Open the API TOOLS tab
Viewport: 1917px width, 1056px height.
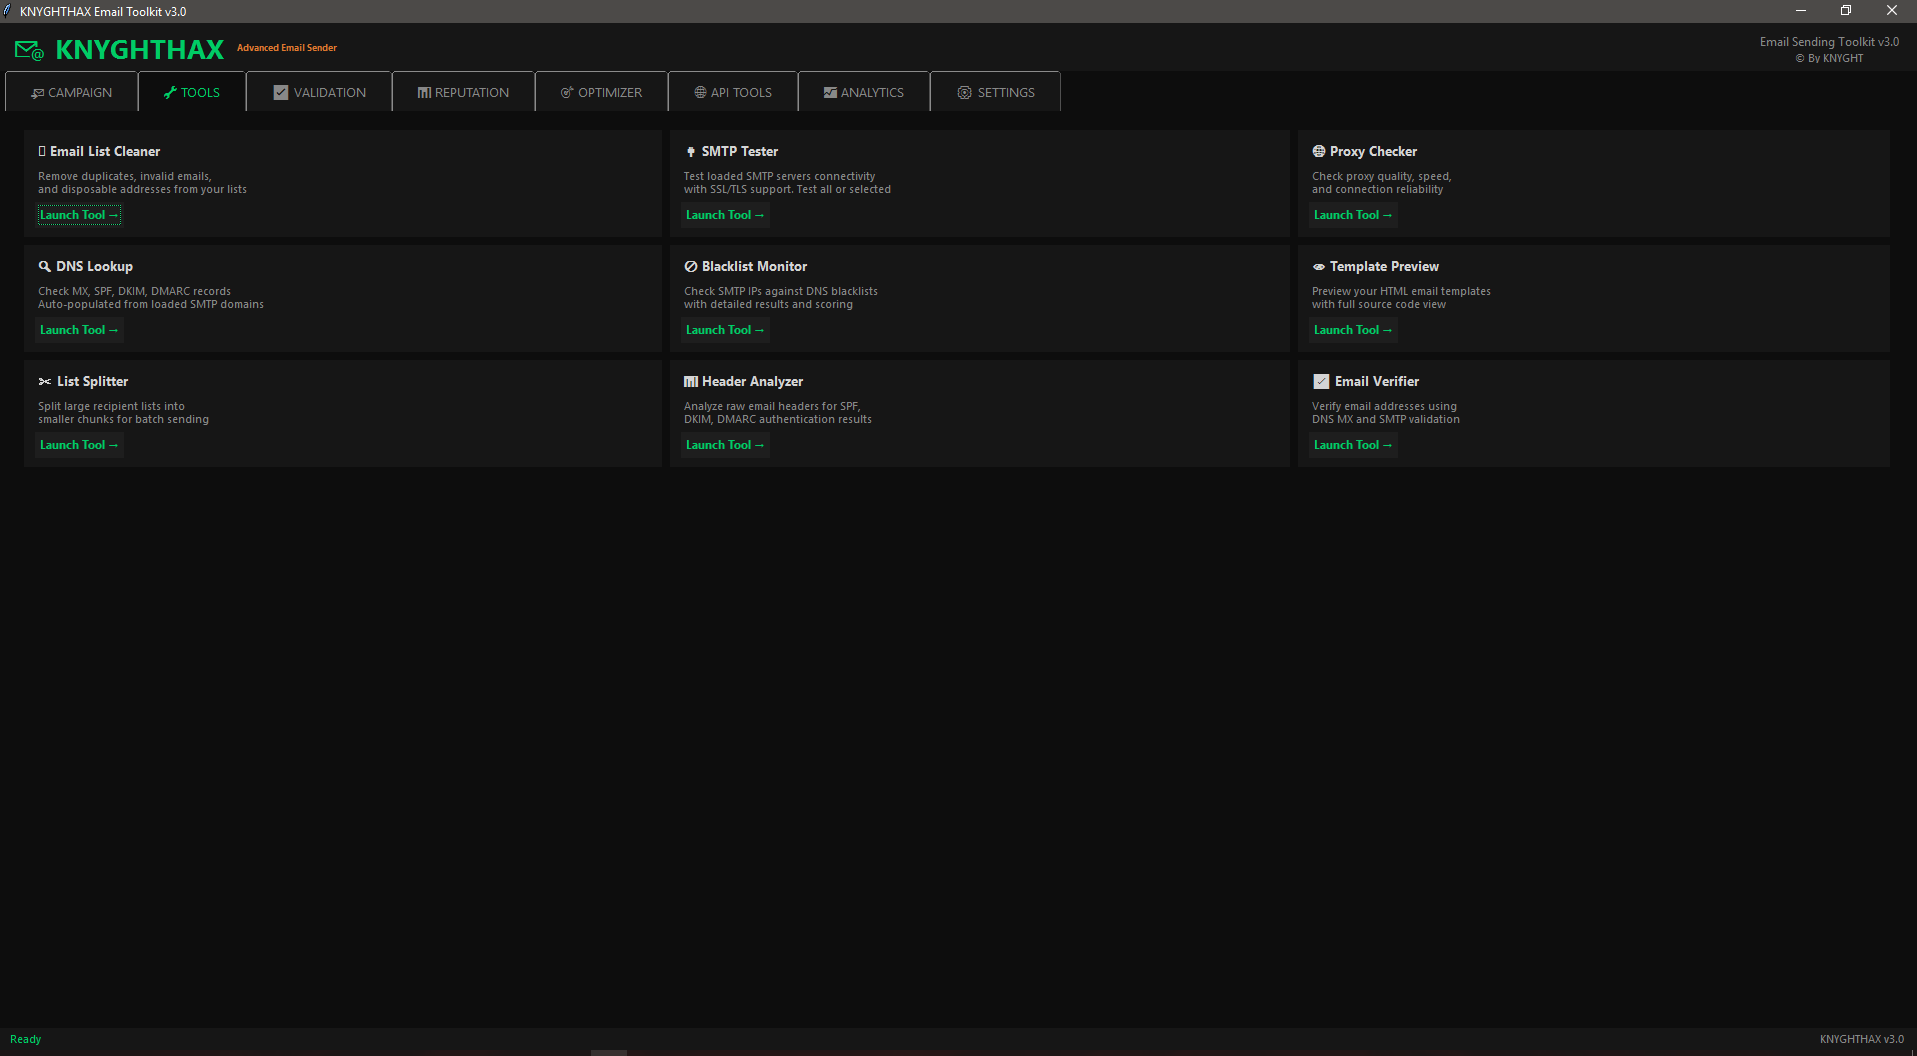(733, 92)
